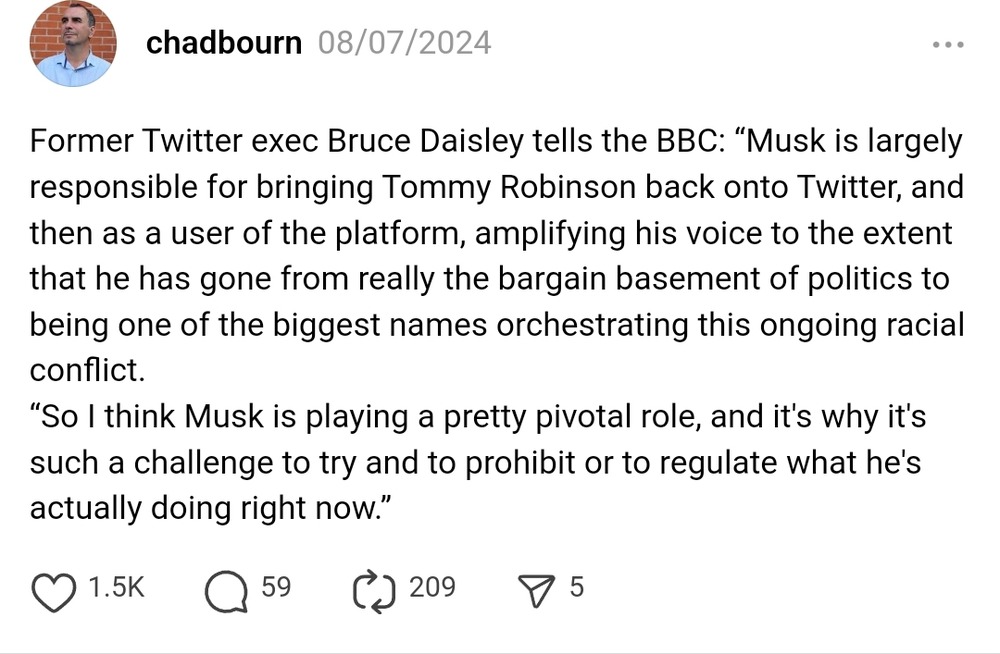Click the 'So I think Musk' paragraph opening

pos(150,417)
